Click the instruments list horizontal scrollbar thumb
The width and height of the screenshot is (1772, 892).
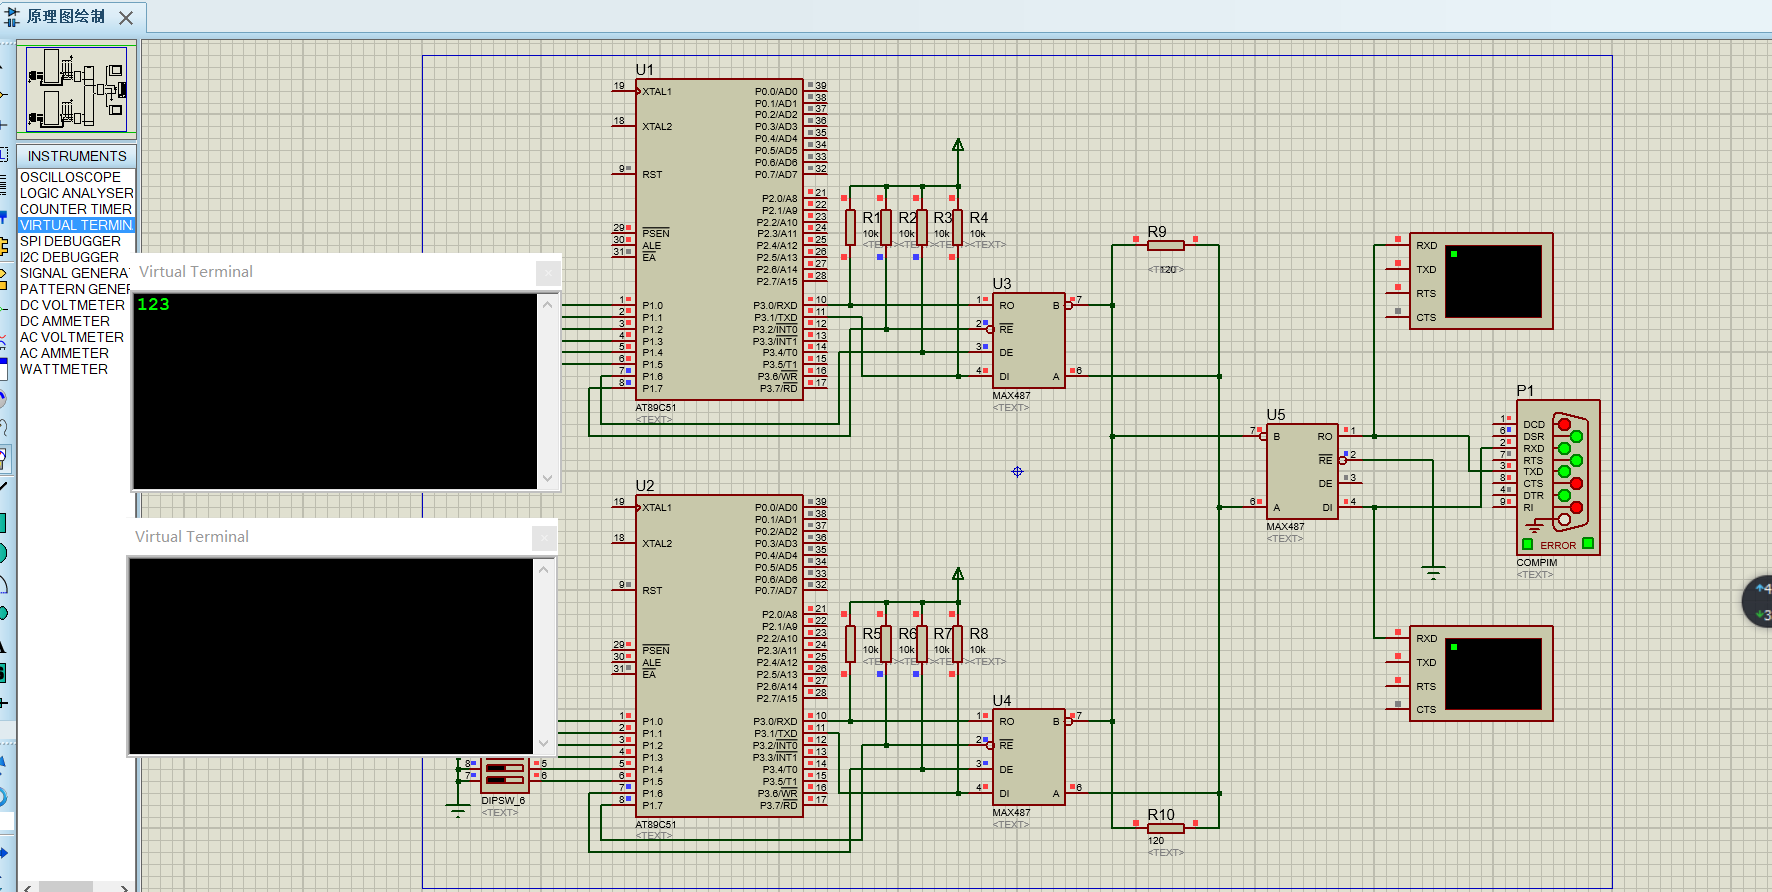[65, 887]
